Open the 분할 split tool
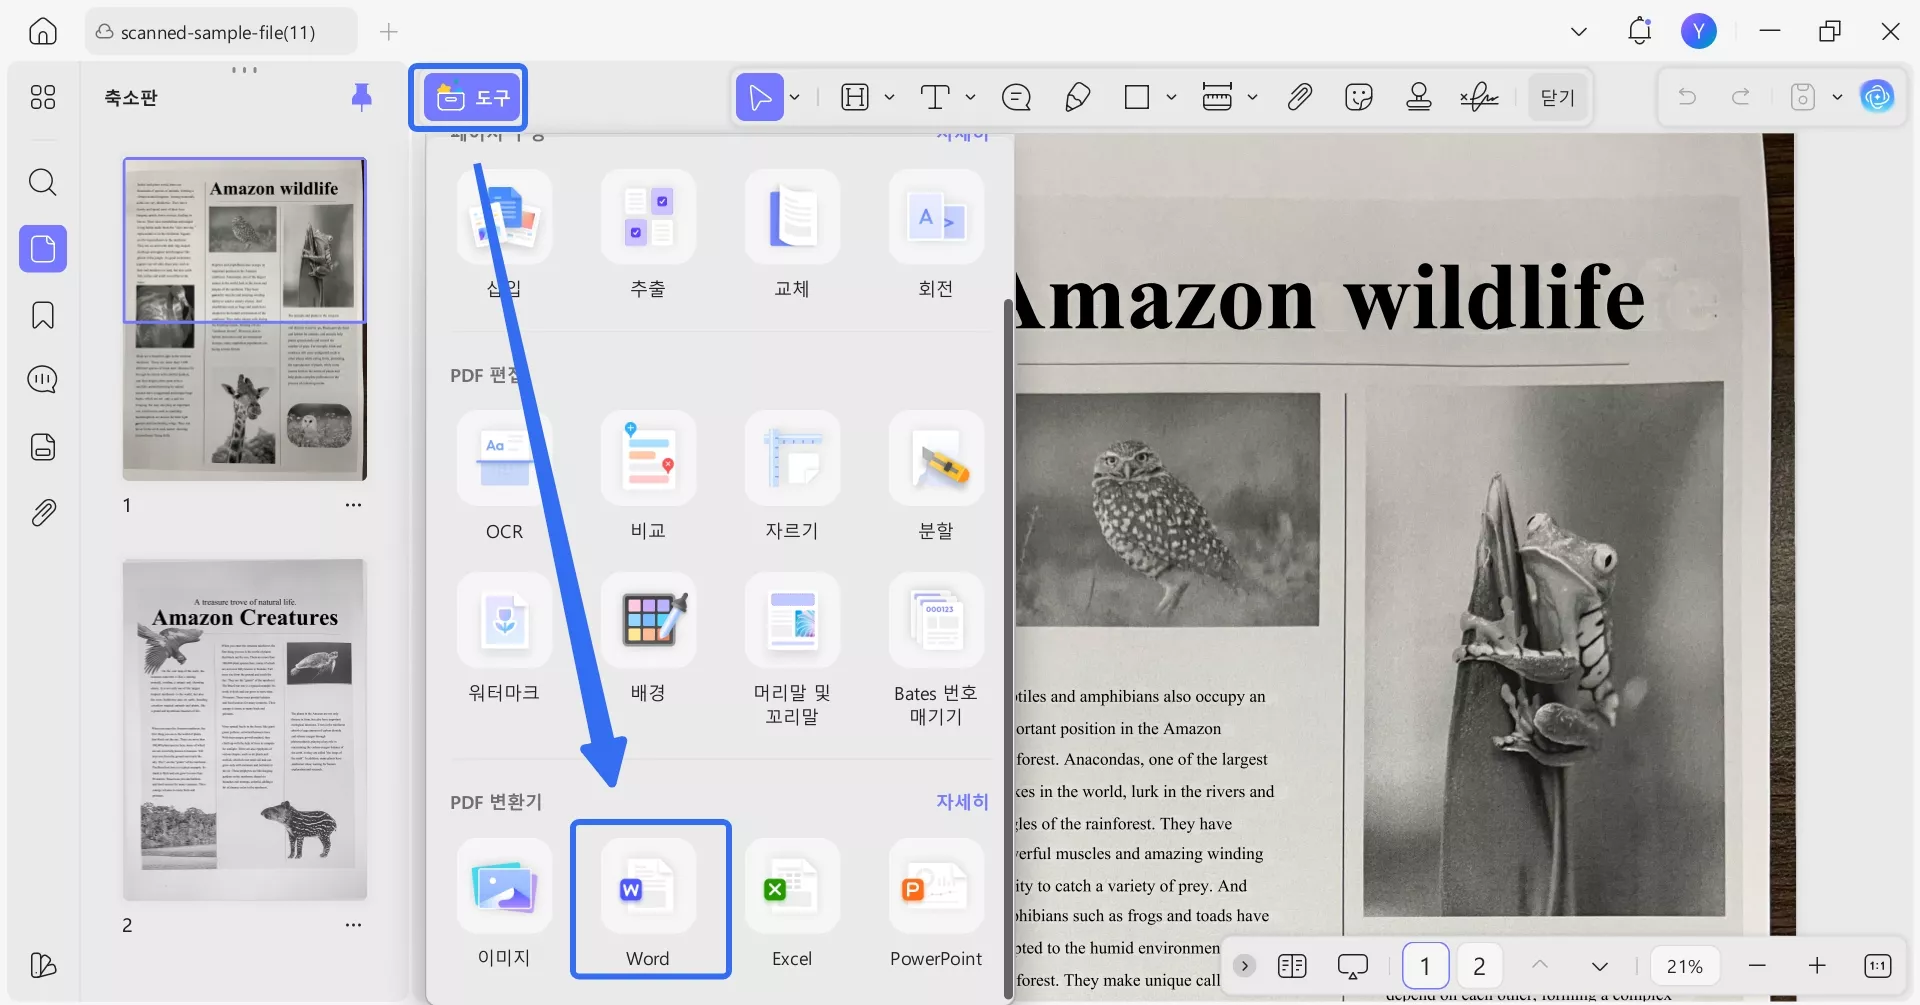Viewport: 1920px width, 1005px height. click(x=936, y=478)
